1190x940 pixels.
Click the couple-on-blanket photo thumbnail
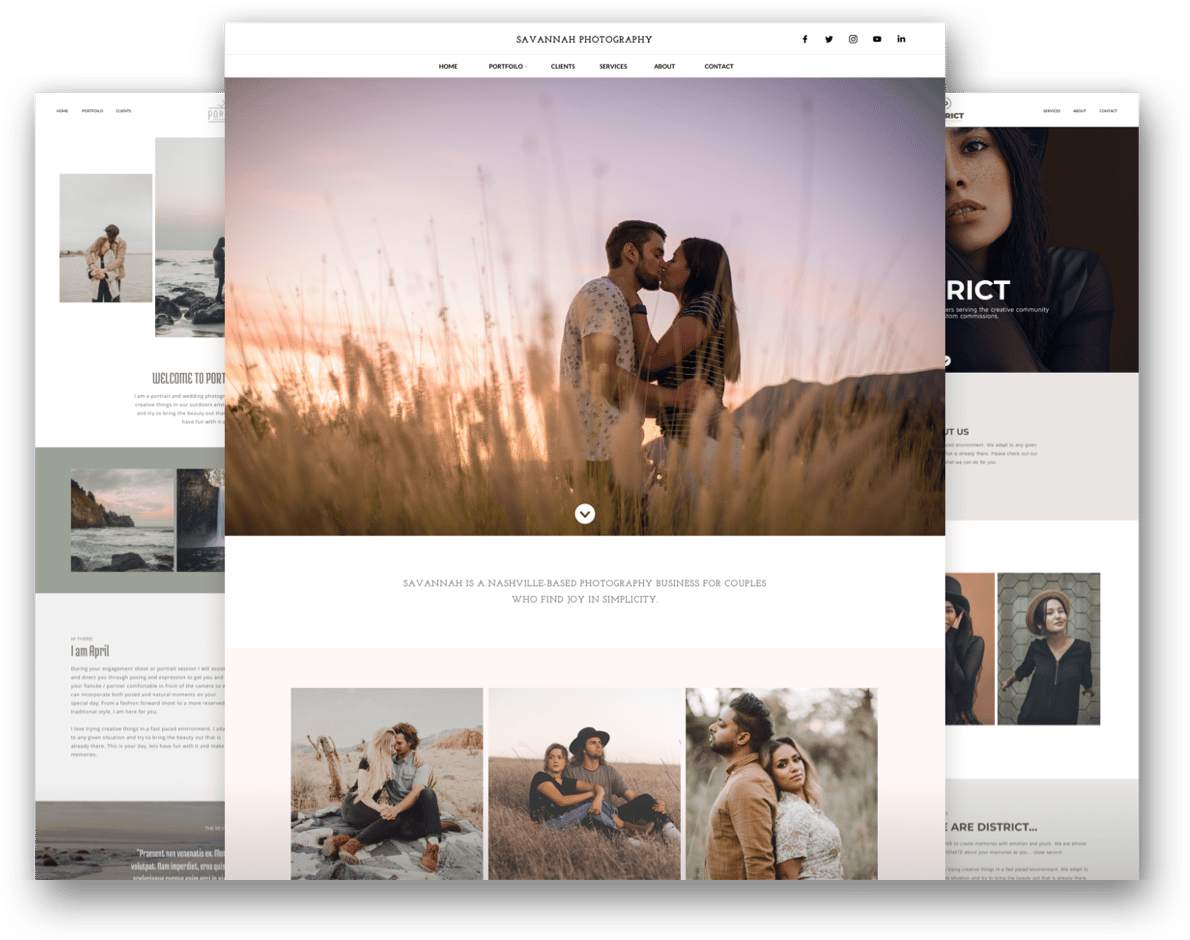point(387,784)
